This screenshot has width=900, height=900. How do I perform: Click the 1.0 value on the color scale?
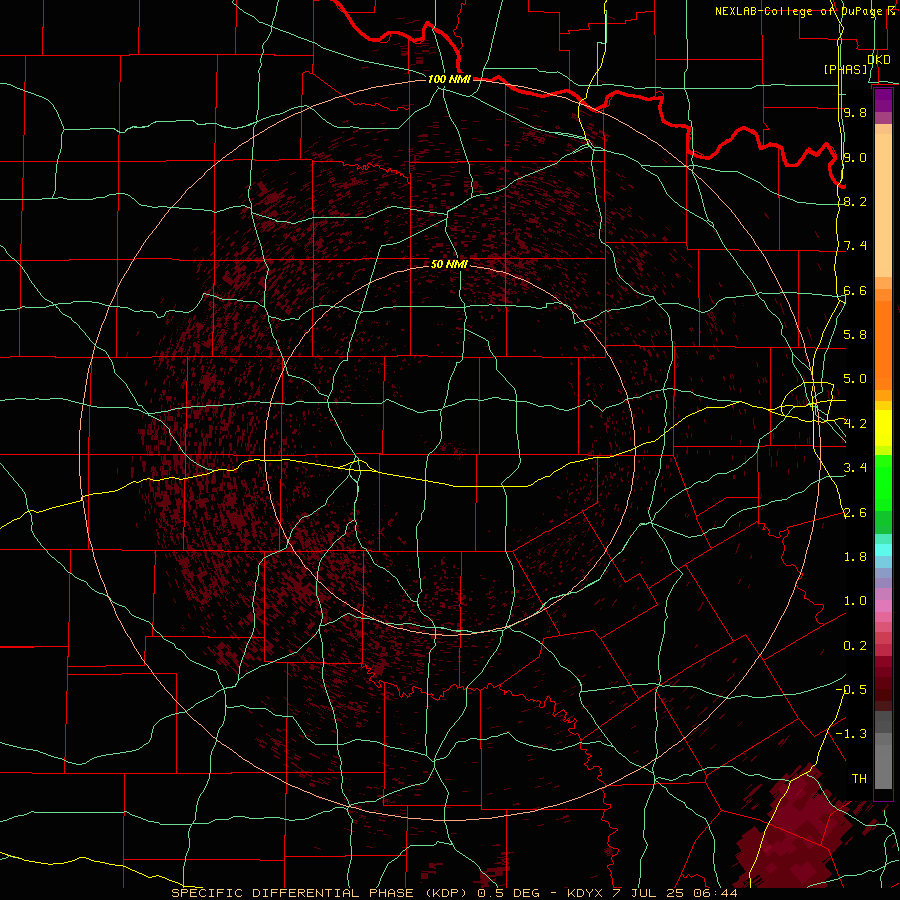pos(855,601)
